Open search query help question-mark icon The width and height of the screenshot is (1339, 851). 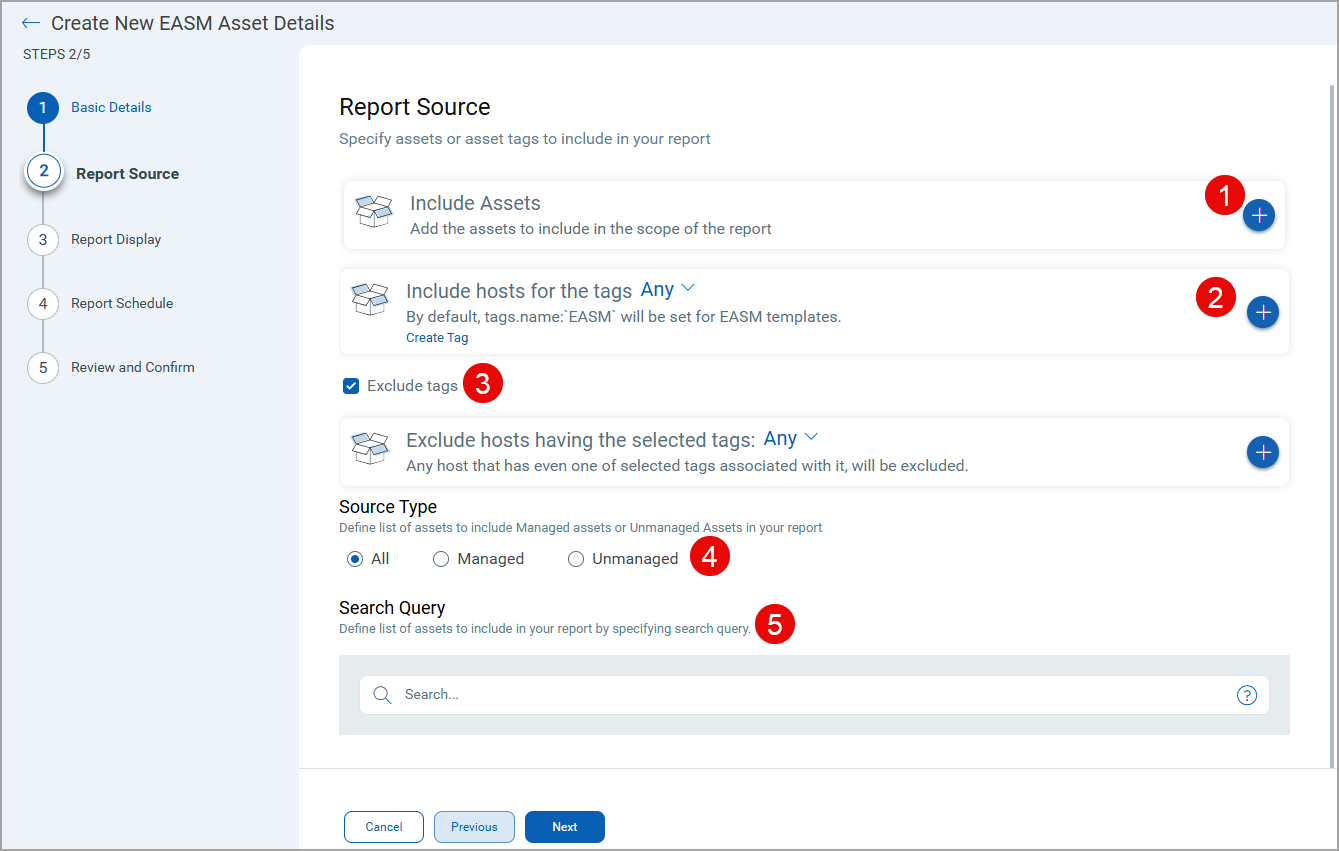click(1246, 695)
